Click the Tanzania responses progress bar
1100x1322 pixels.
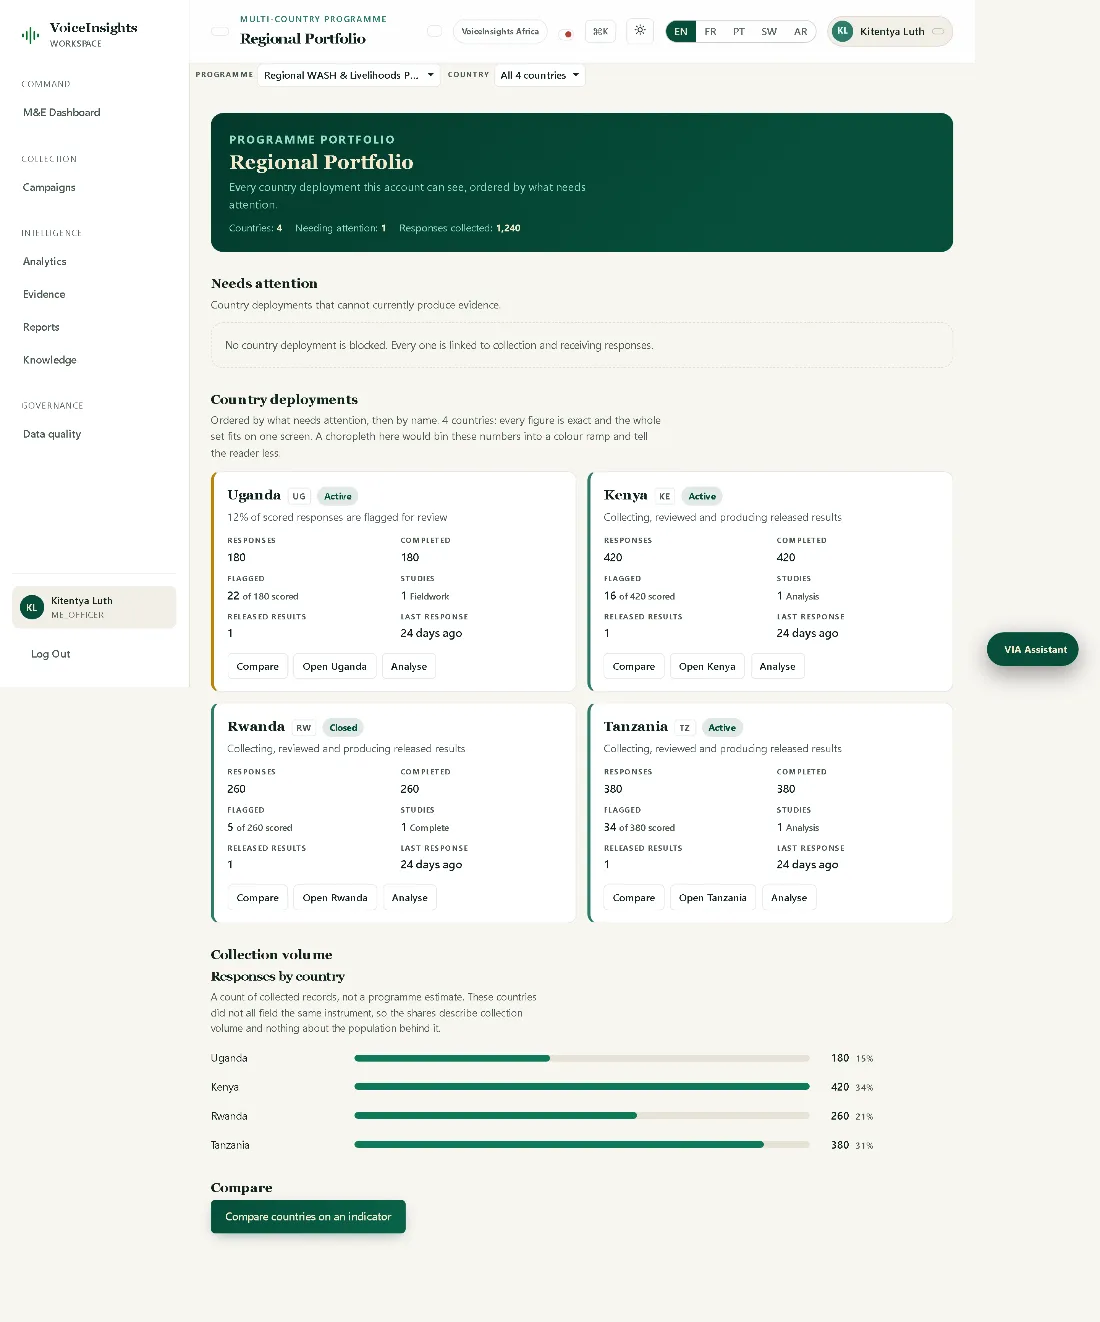582,1145
